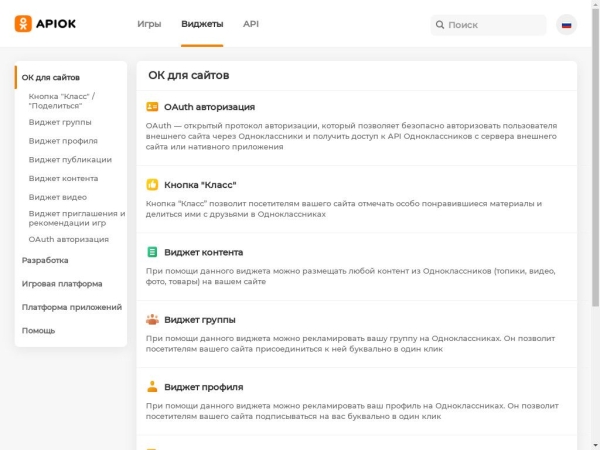Open Виджет контента in sidebar

(x=63, y=179)
